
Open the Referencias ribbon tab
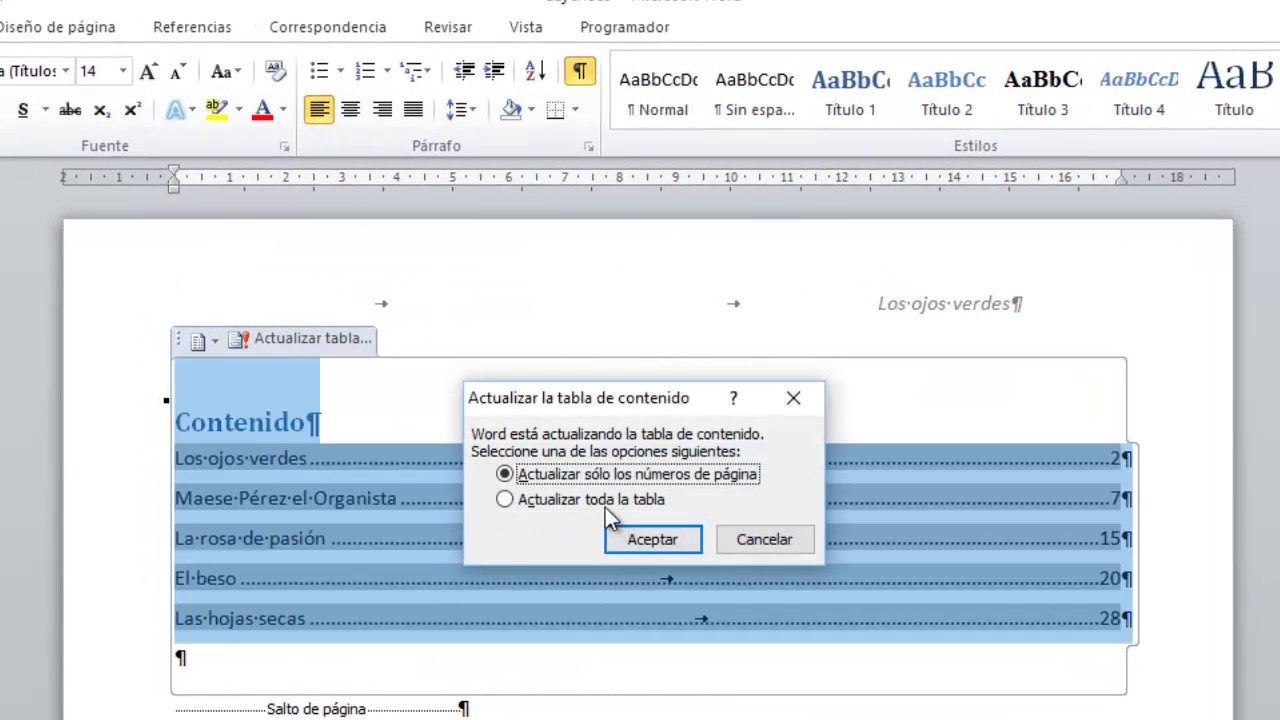192,27
